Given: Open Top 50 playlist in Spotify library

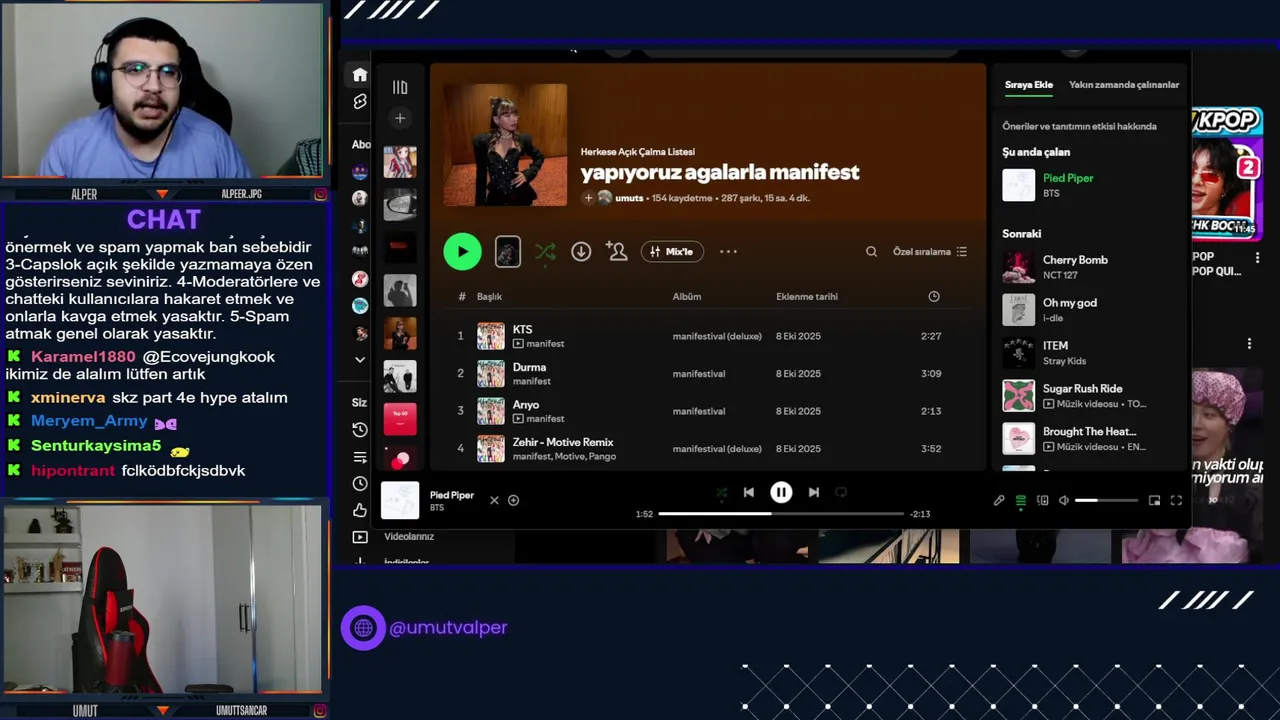Looking at the screenshot, I should pos(400,419).
